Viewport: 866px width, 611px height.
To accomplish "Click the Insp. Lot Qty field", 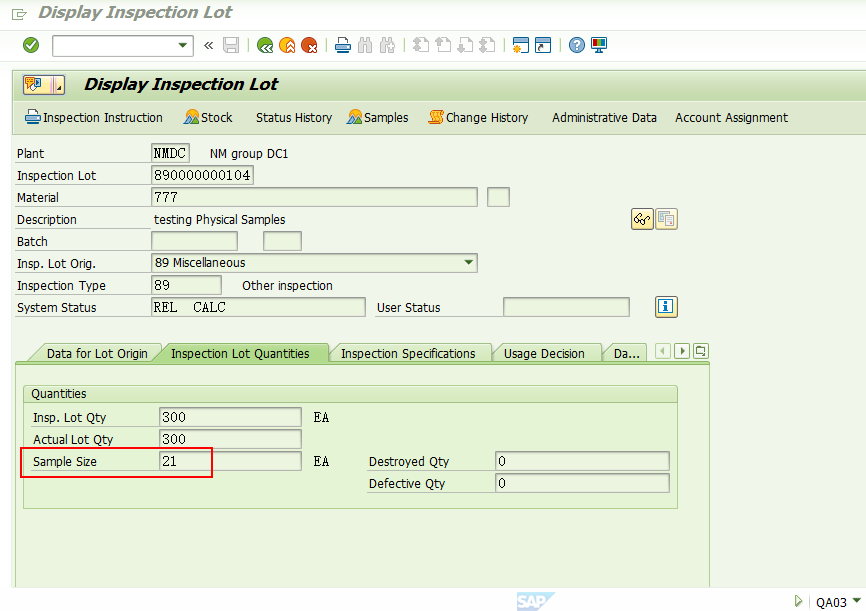I will point(230,418).
